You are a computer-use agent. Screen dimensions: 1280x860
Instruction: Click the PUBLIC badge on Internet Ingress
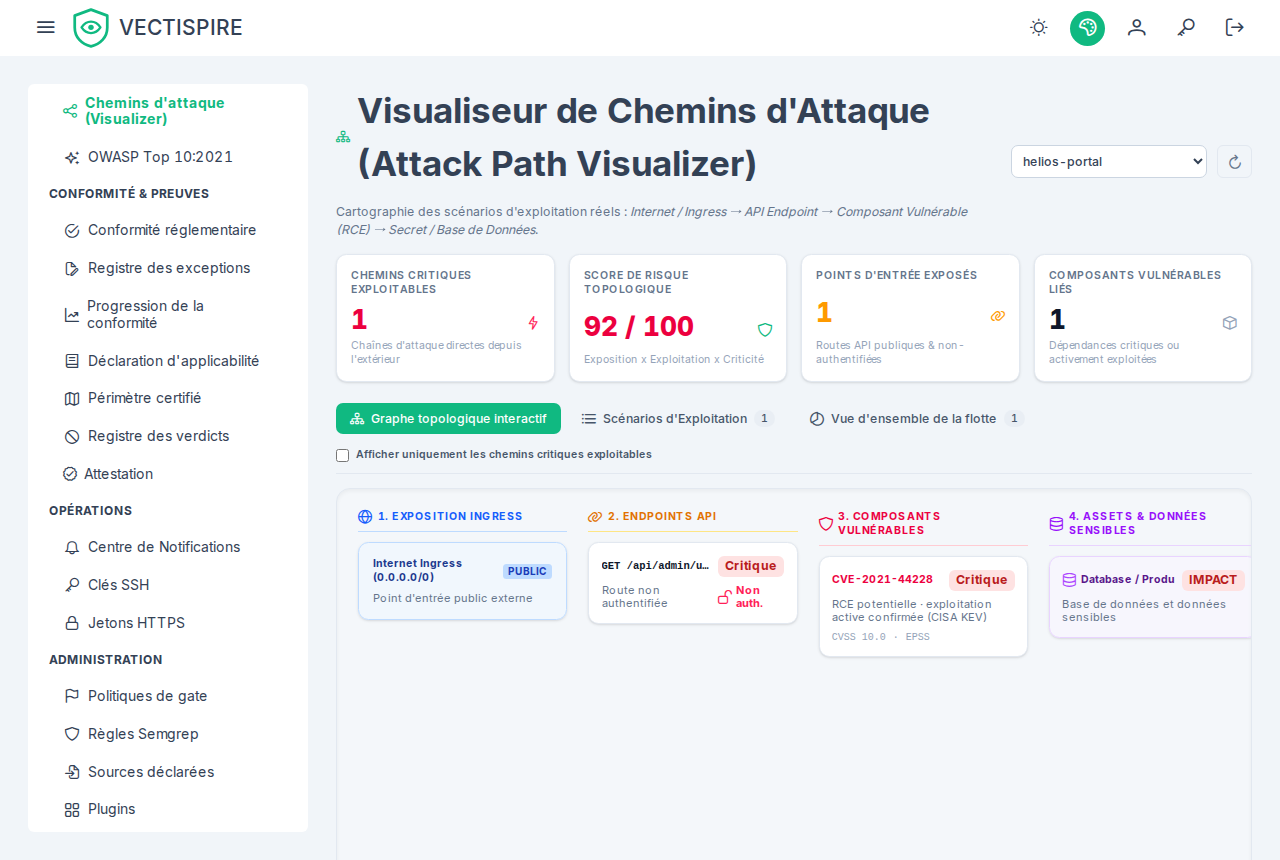pyautogui.click(x=527, y=571)
